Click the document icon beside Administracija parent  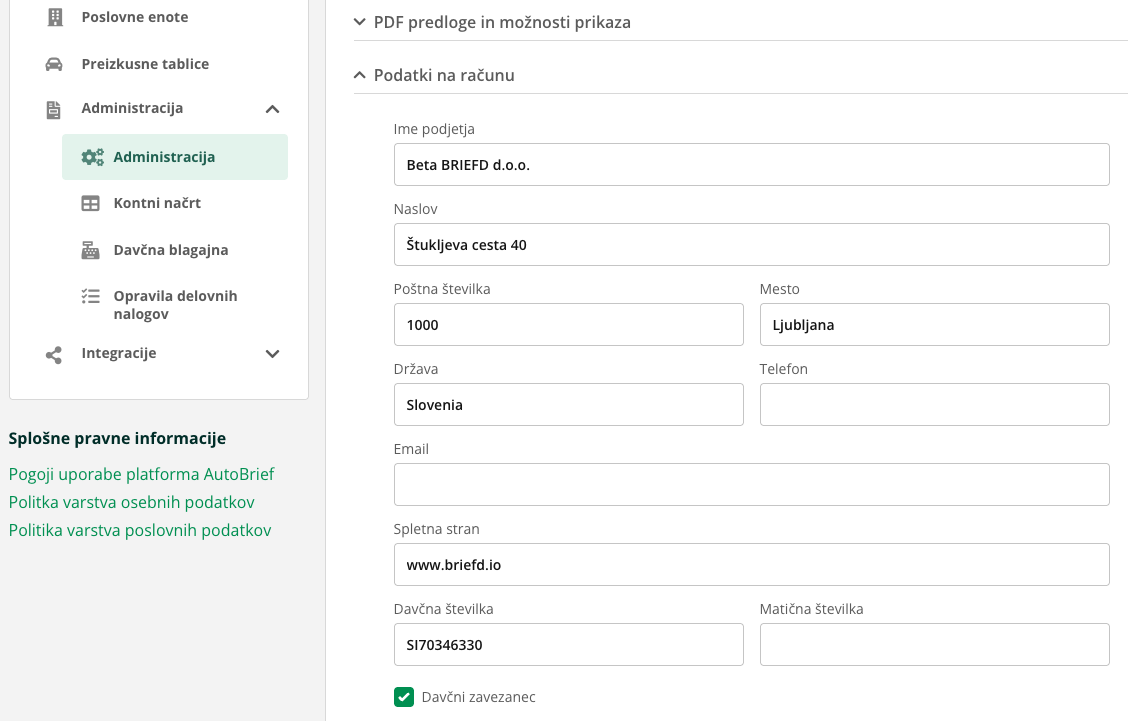[54, 109]
